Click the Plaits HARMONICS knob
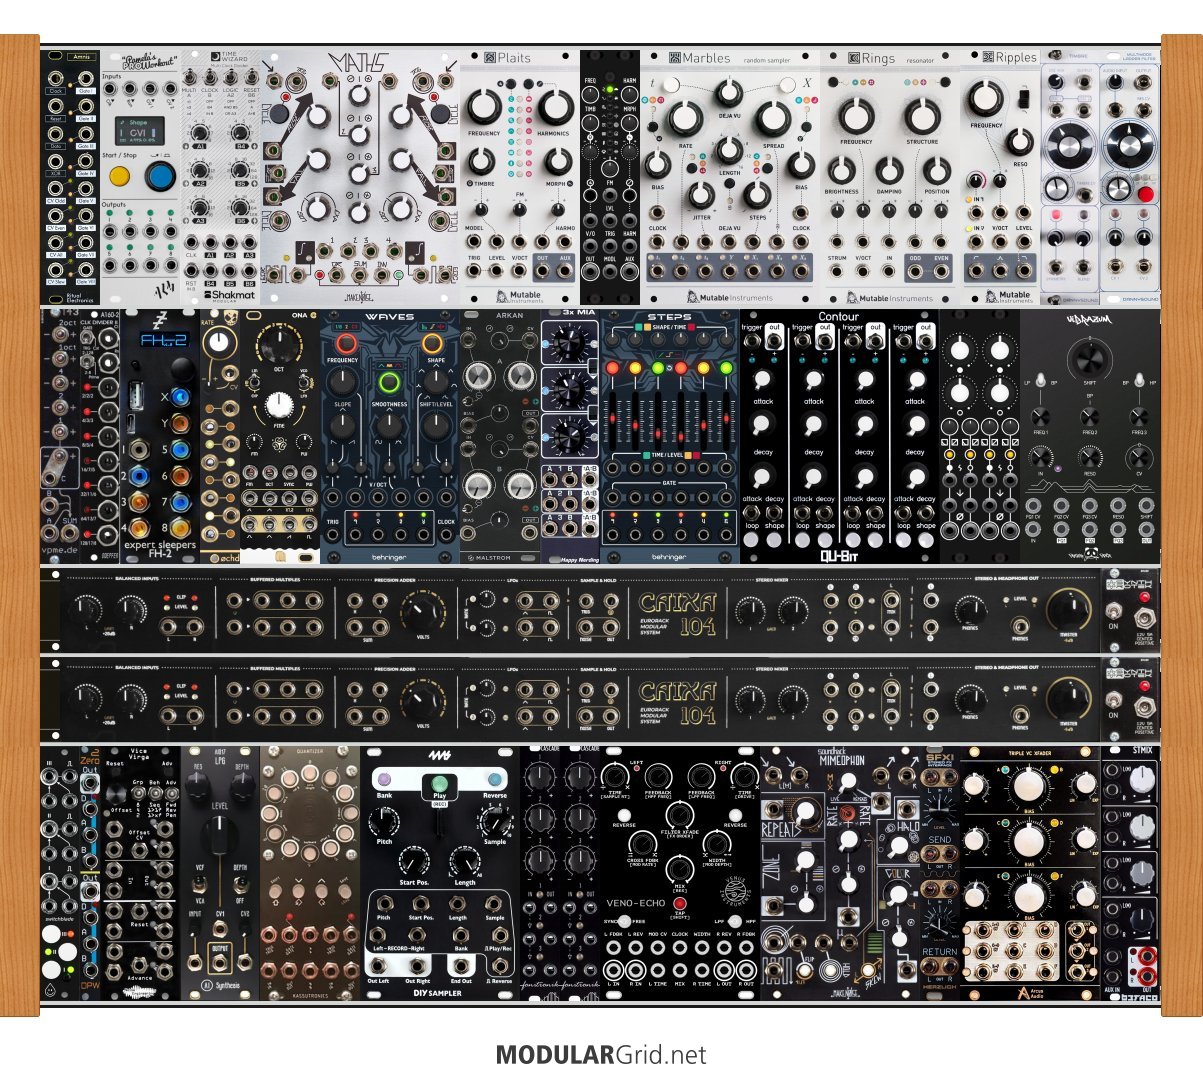 (x=555, y=109)
